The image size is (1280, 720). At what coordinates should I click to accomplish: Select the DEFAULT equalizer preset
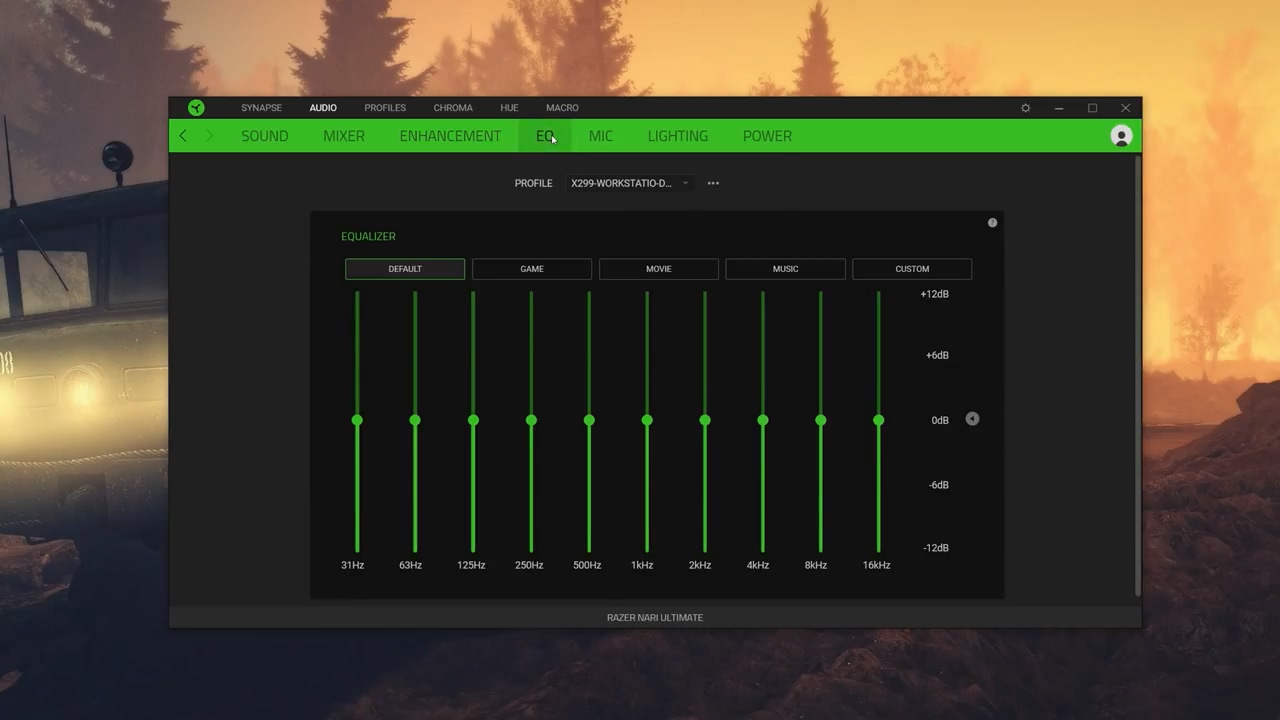pos(405,269)
